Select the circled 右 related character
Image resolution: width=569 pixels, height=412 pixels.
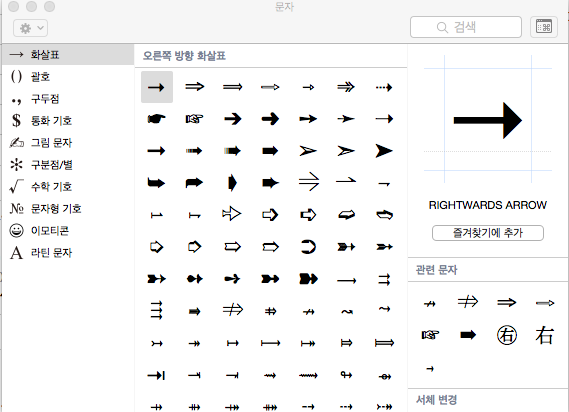tap(506, 335)
